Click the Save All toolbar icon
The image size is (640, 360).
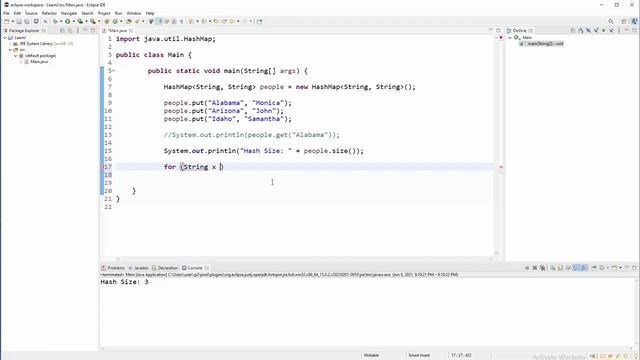[27, 21]
